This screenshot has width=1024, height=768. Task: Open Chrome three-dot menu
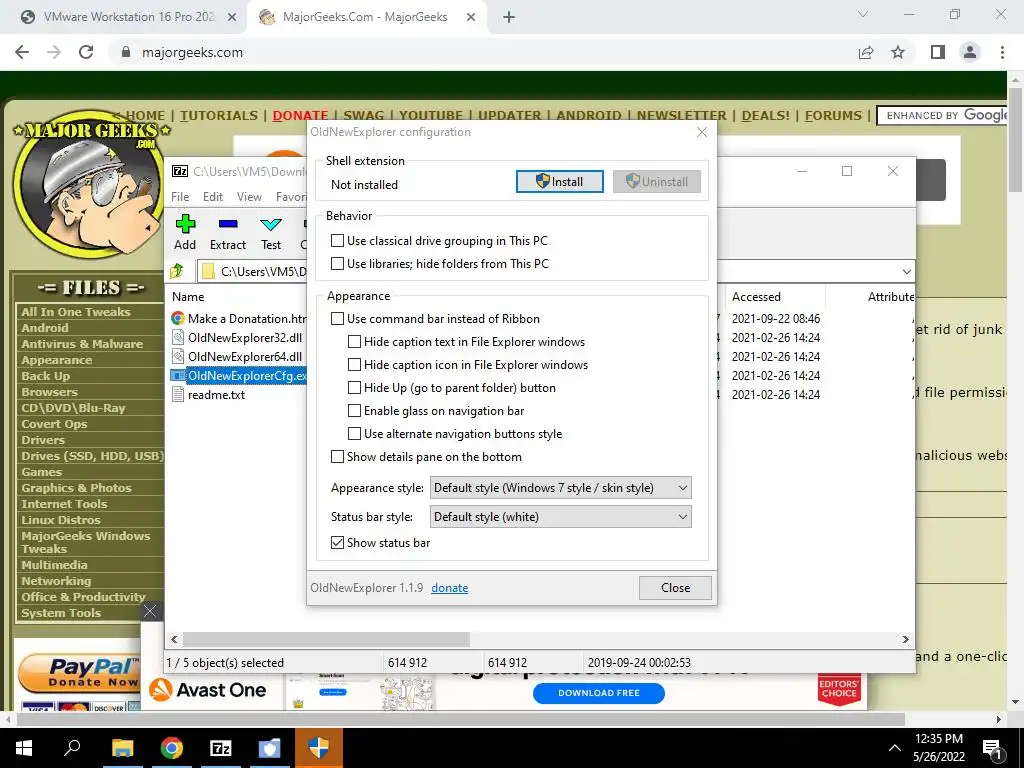[1002, 52]
